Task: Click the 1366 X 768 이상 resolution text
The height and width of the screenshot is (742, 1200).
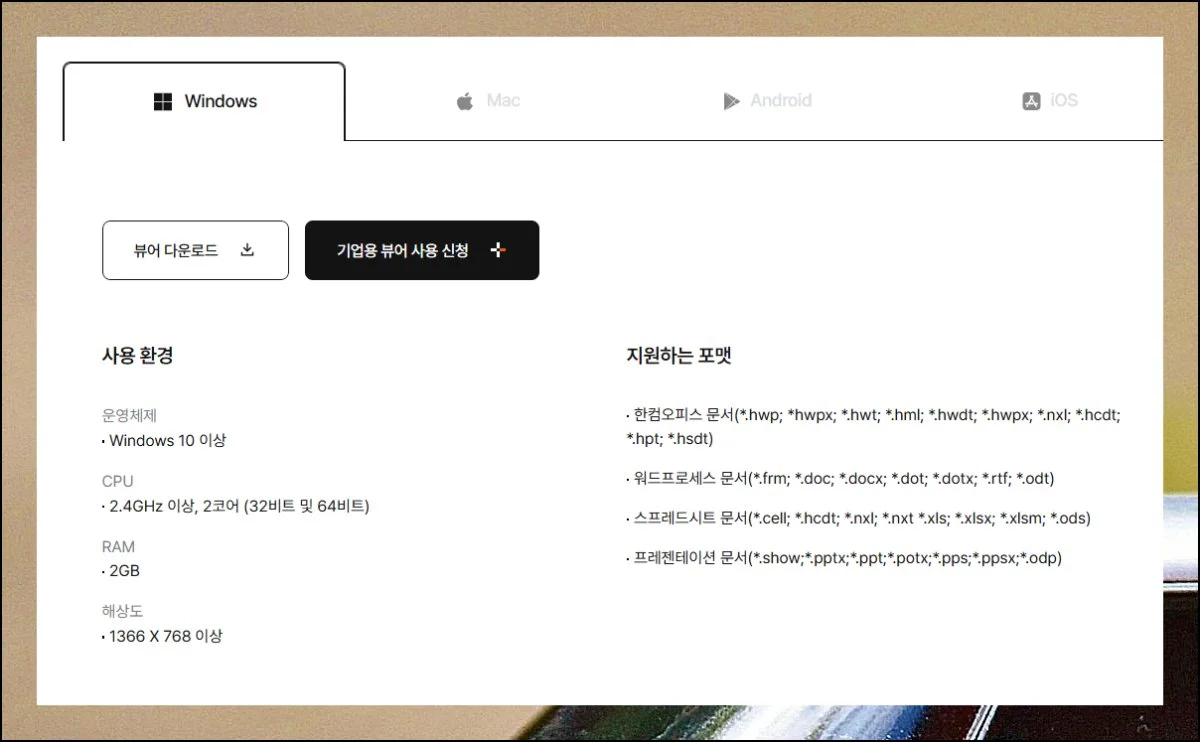Action: coord(164,636)
